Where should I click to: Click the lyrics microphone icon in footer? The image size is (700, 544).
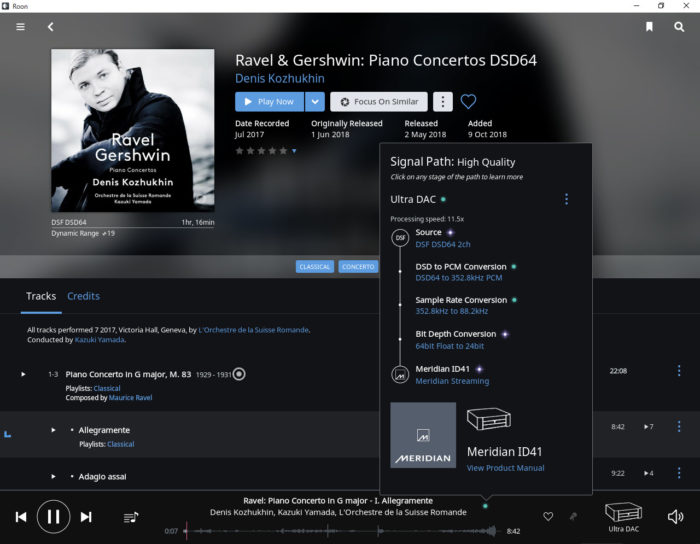pyautogui.click(x=573, y=516)
